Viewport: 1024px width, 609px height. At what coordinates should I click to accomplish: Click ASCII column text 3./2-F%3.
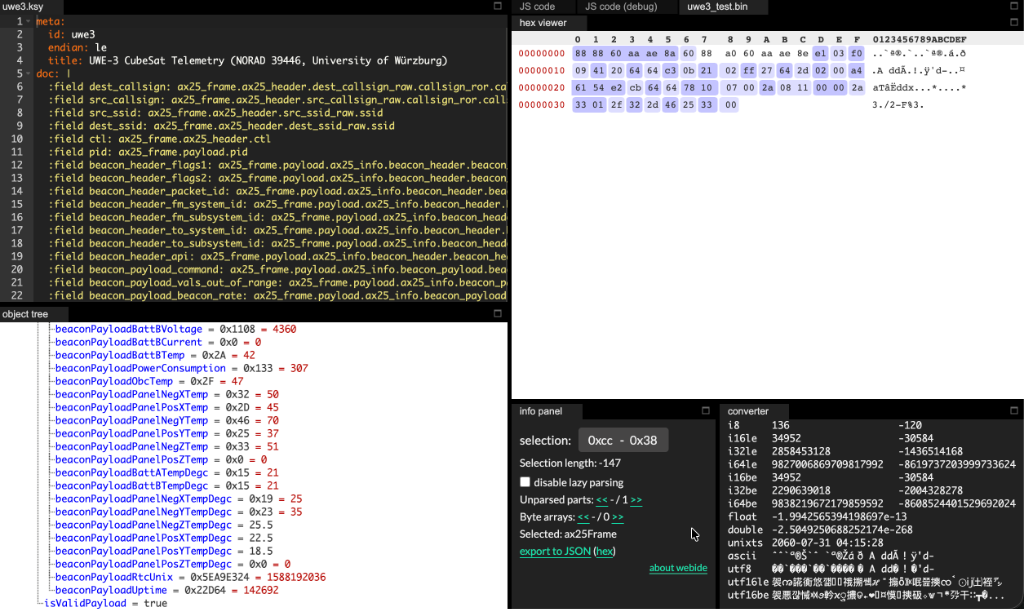[898, 104]
